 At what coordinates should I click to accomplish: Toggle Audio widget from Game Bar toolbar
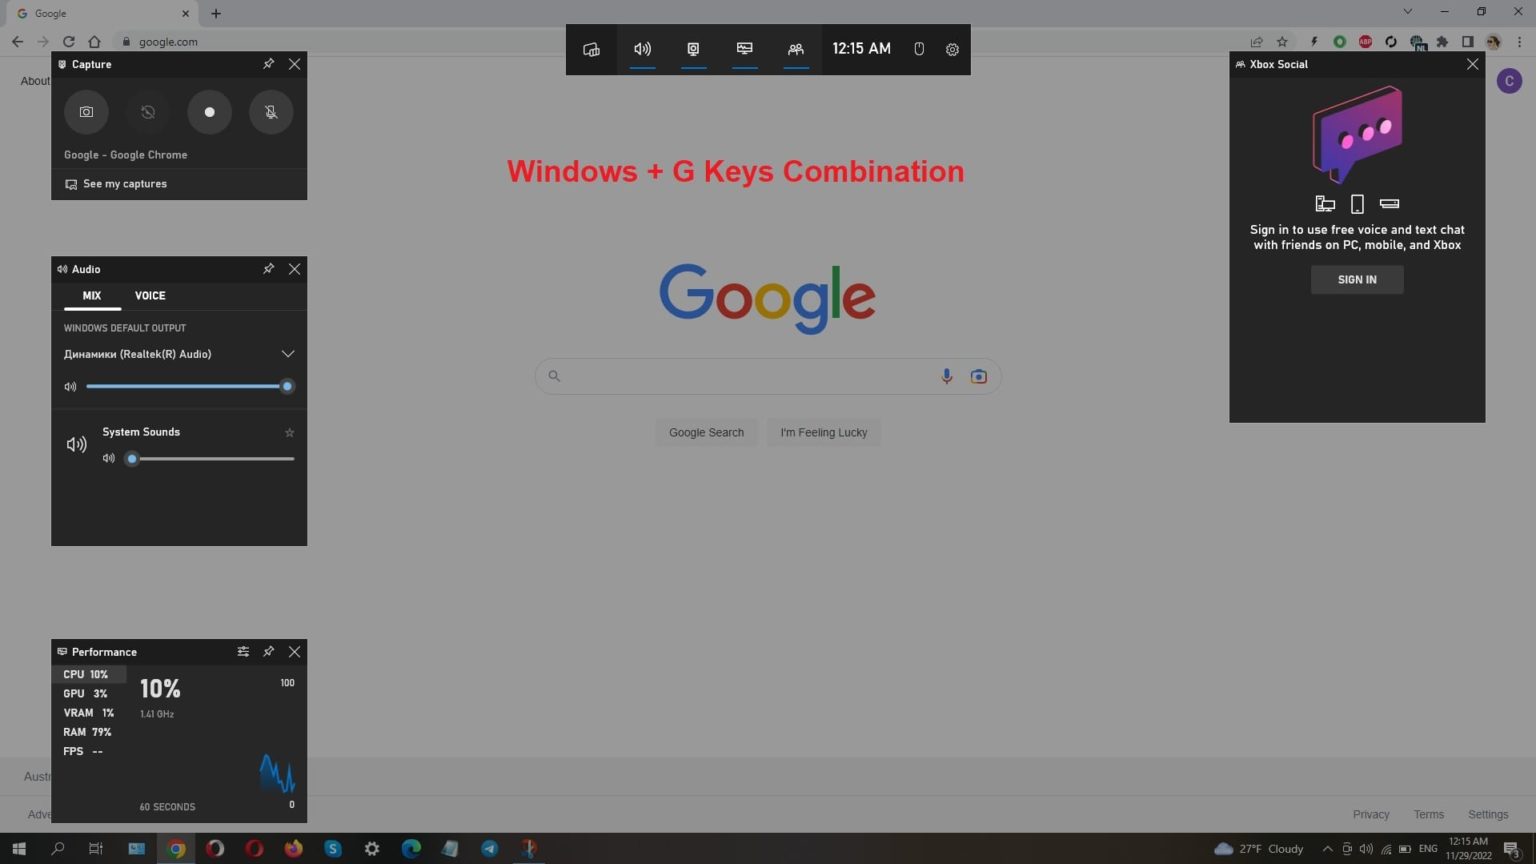tap(642, 49)
